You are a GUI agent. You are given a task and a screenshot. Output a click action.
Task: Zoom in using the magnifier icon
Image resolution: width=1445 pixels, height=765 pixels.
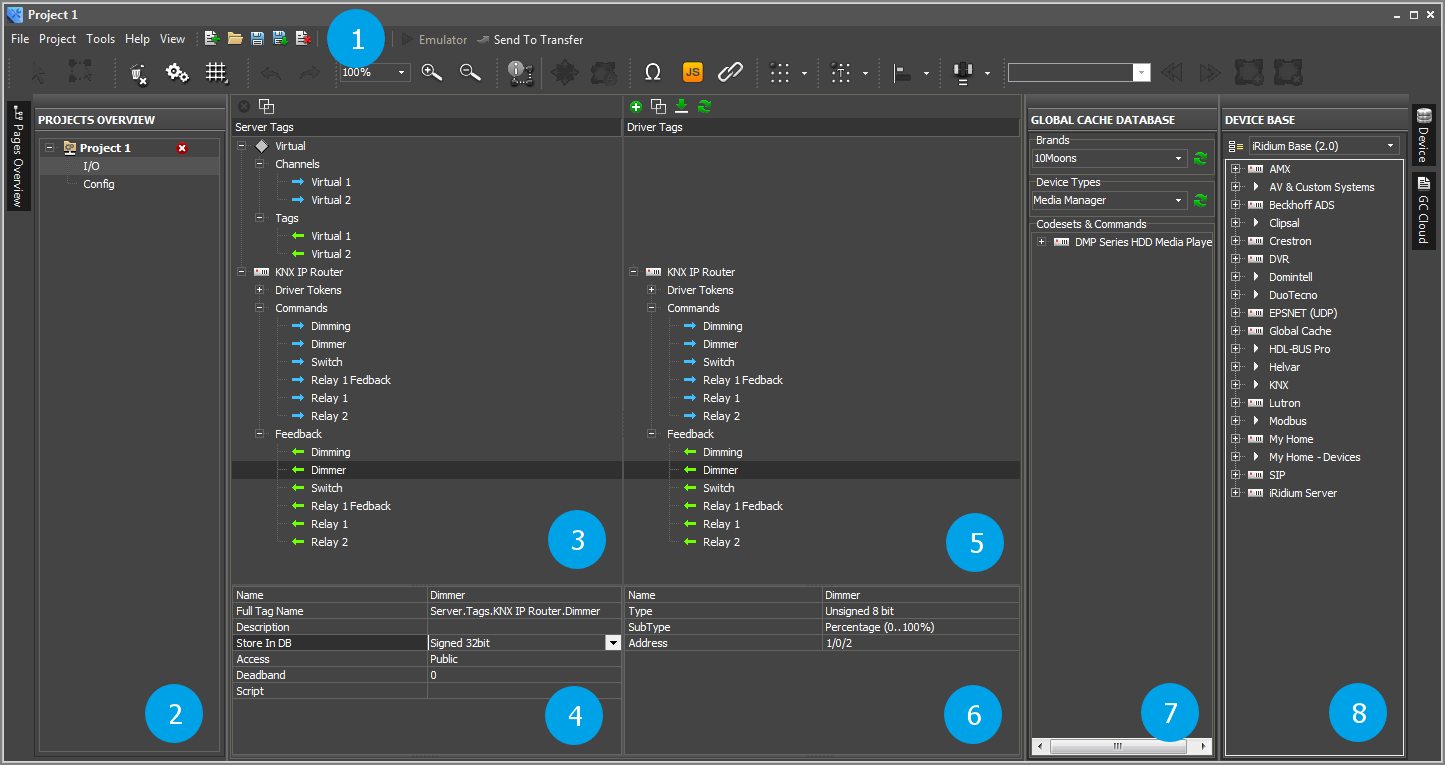click(x=432, y=72)
